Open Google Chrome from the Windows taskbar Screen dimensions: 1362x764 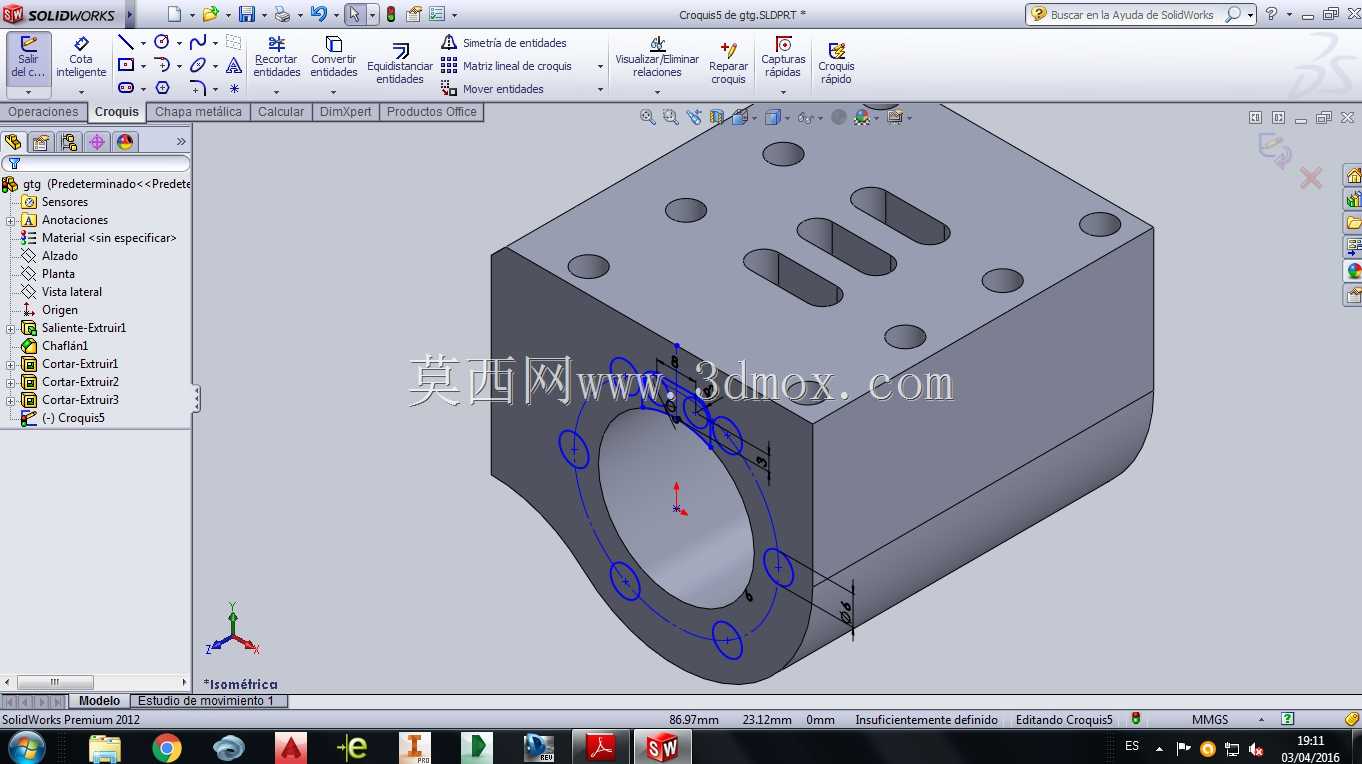tap(167, 747)
